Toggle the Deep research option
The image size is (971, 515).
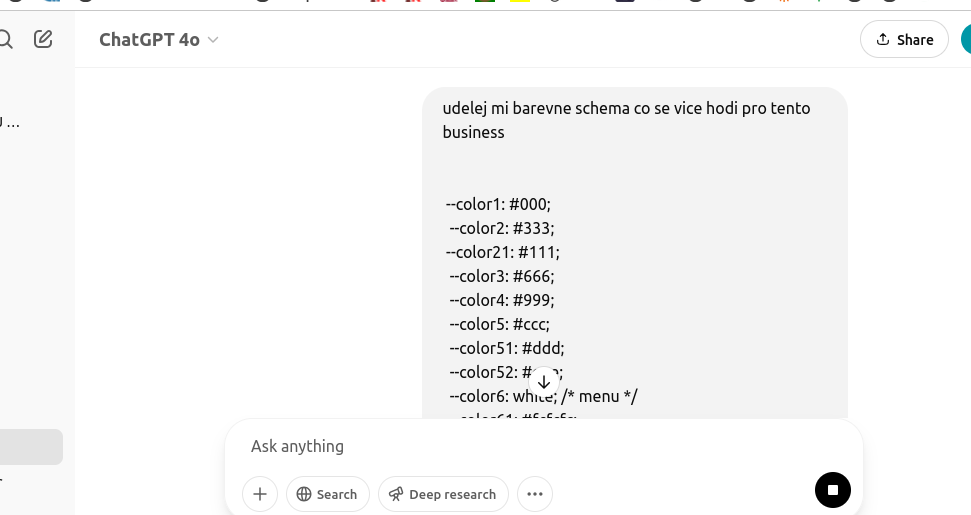coord(443,494)
